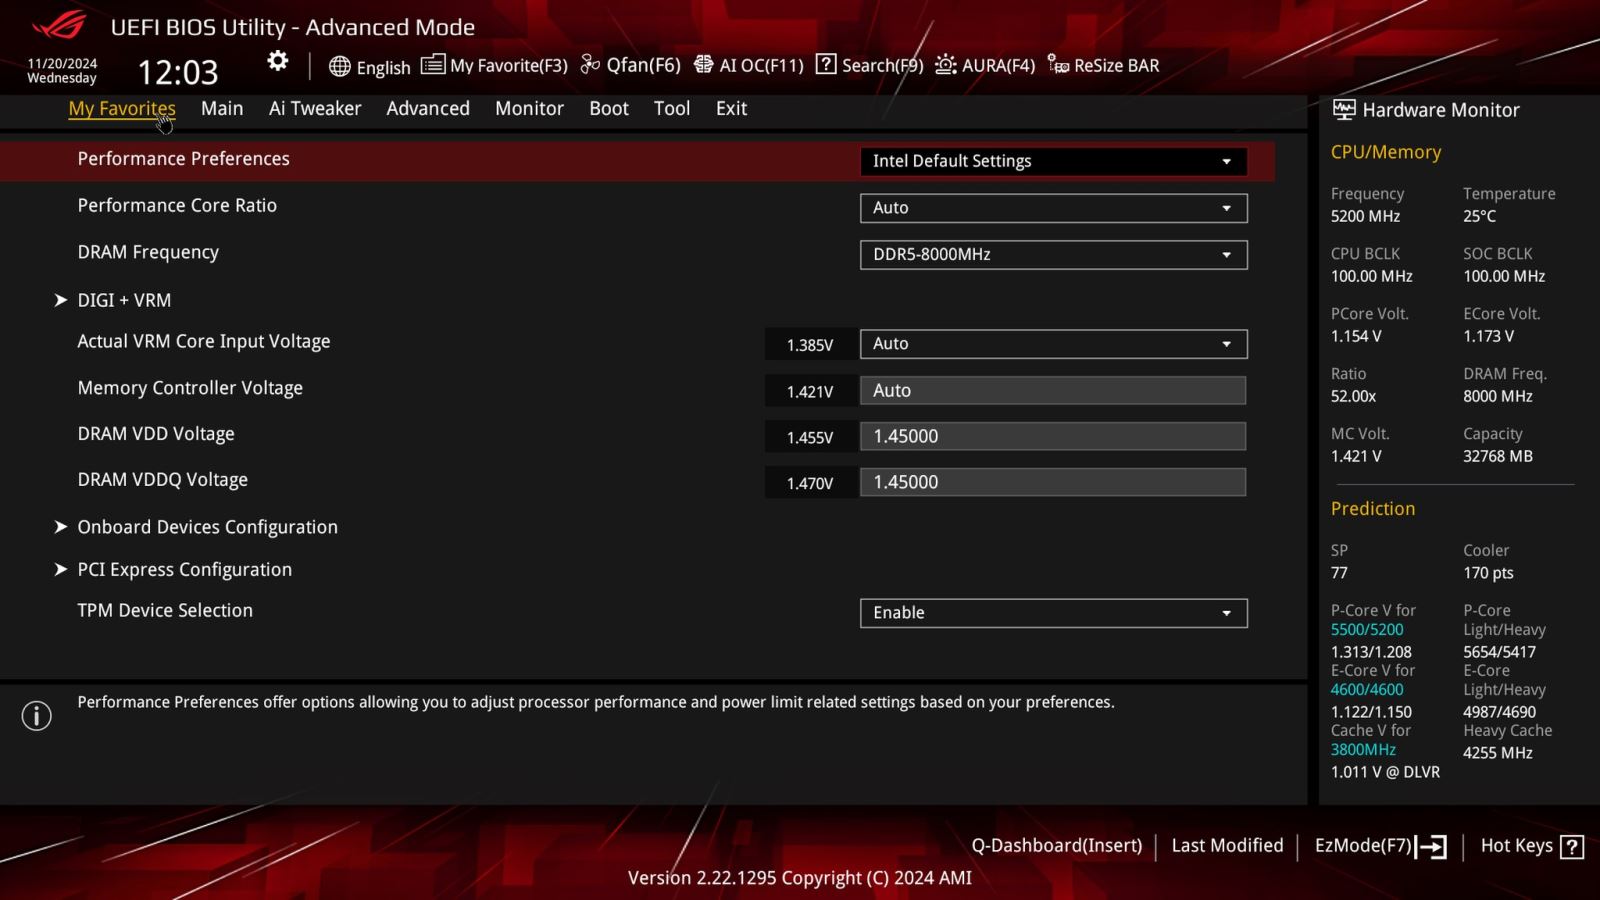Click 1.470V current VDDQ value

(x=809, y=484)
